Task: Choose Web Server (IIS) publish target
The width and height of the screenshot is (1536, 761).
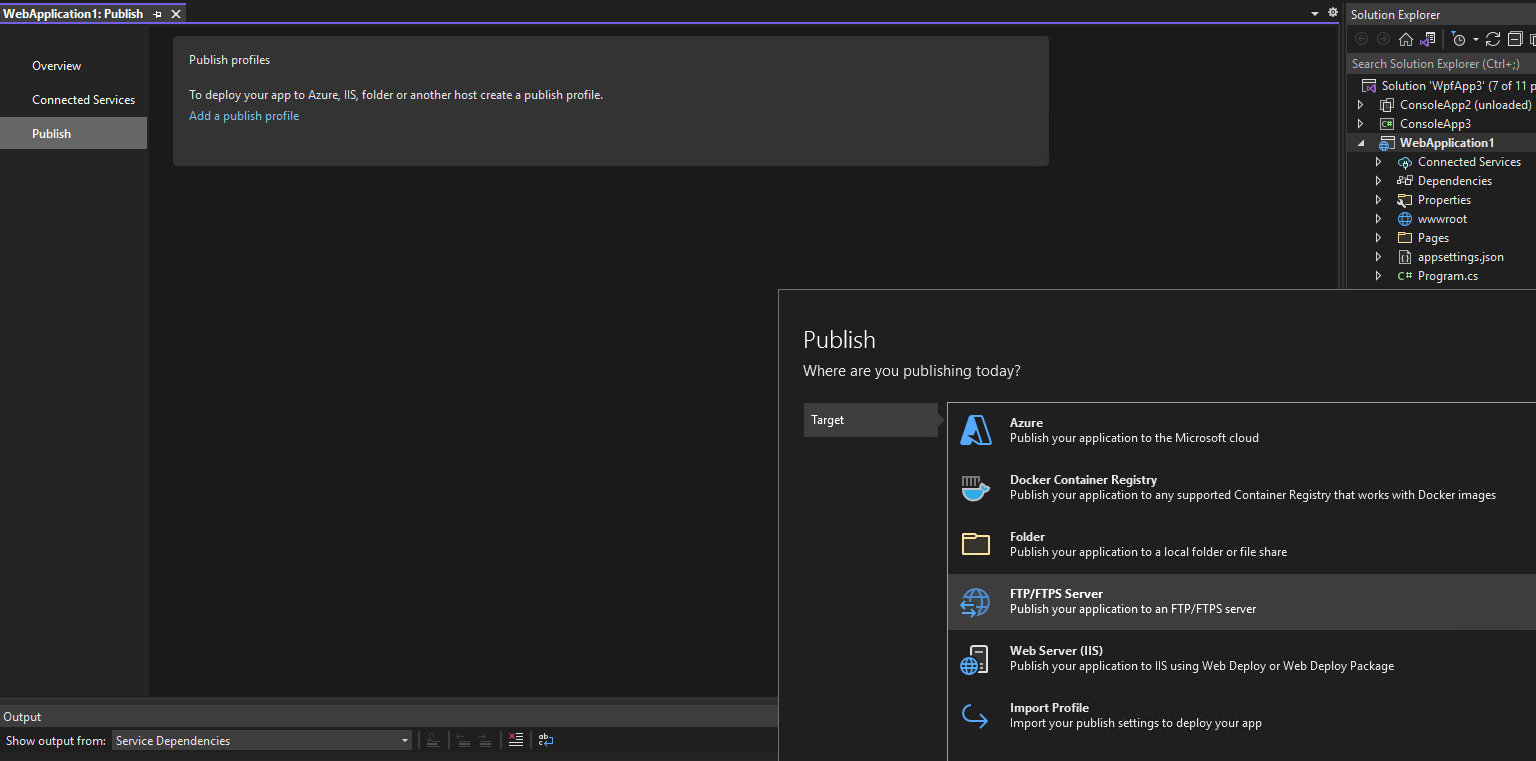Action: tap(1241, 658)
